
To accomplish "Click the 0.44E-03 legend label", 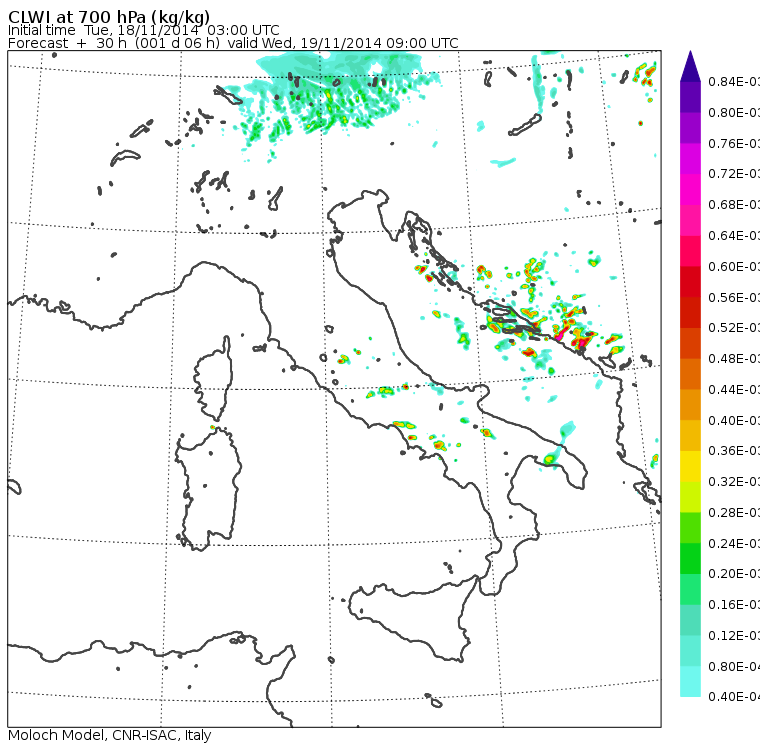I will (x=734, y=390).
